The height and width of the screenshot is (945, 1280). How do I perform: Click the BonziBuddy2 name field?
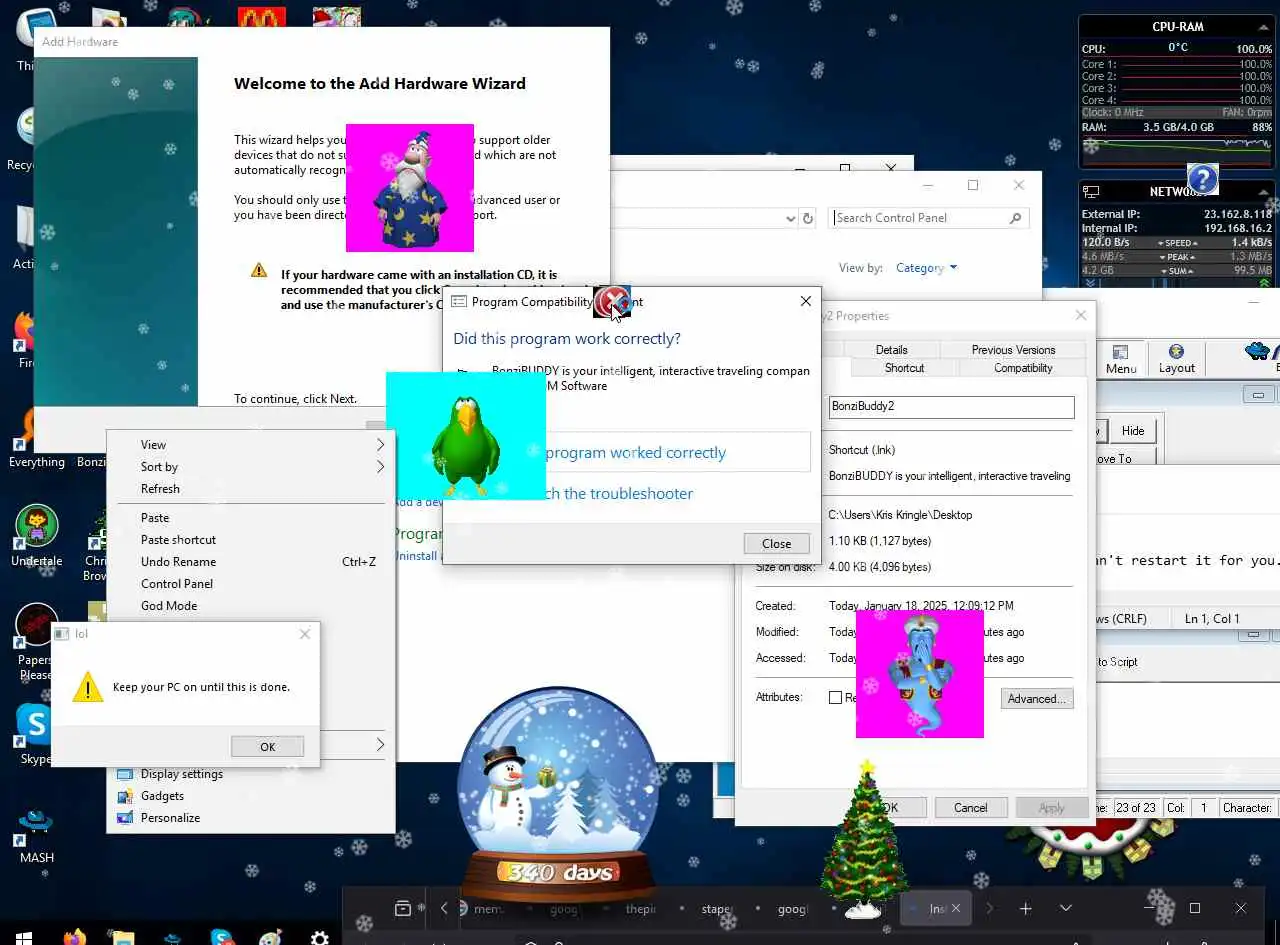tap(951, 407)
